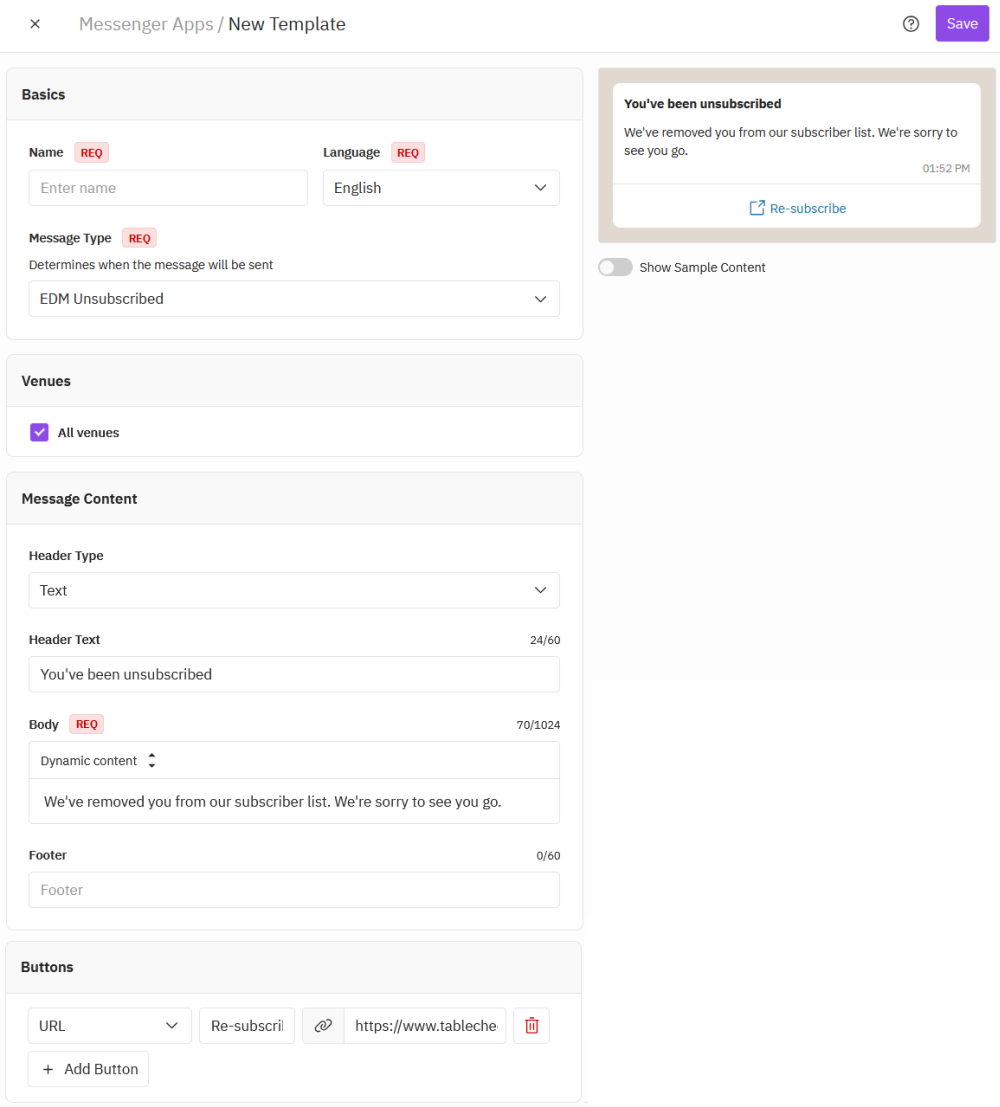Click the Header Text input field

pos(294,674)
